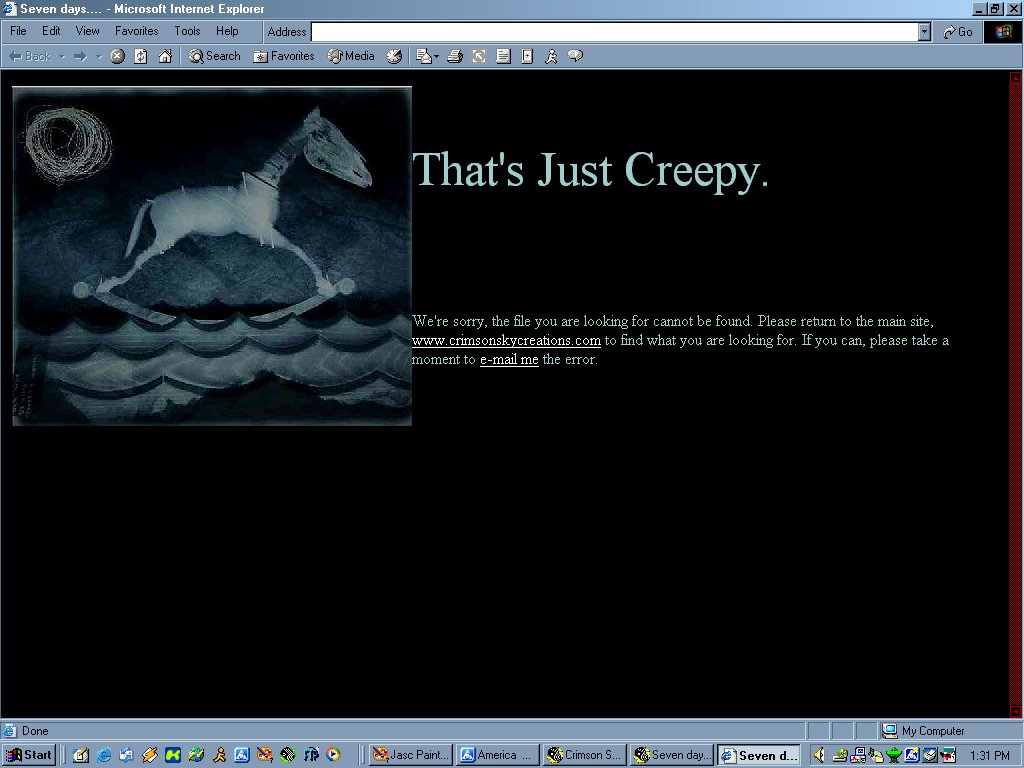Open the Help menu

[227, 31]
